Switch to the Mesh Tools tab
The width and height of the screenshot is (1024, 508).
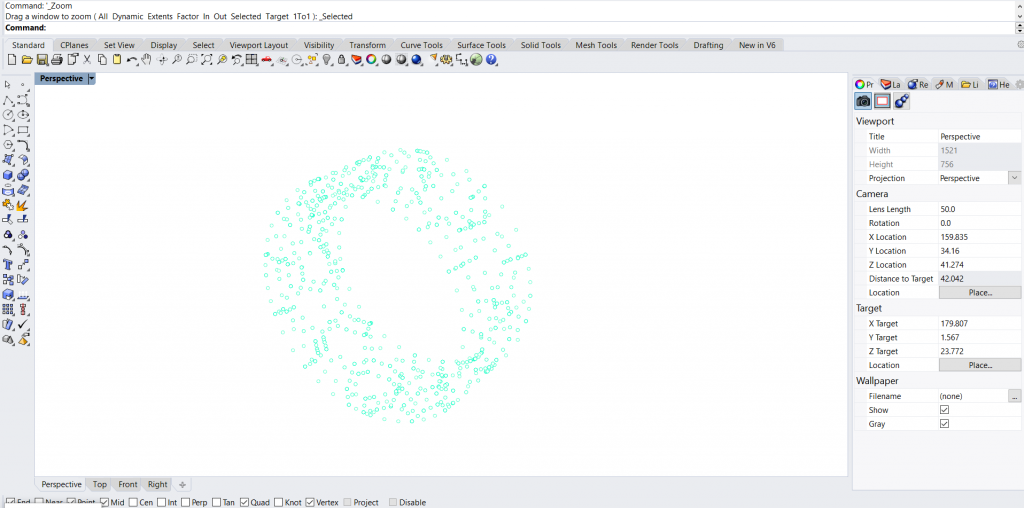click(596, 45)
